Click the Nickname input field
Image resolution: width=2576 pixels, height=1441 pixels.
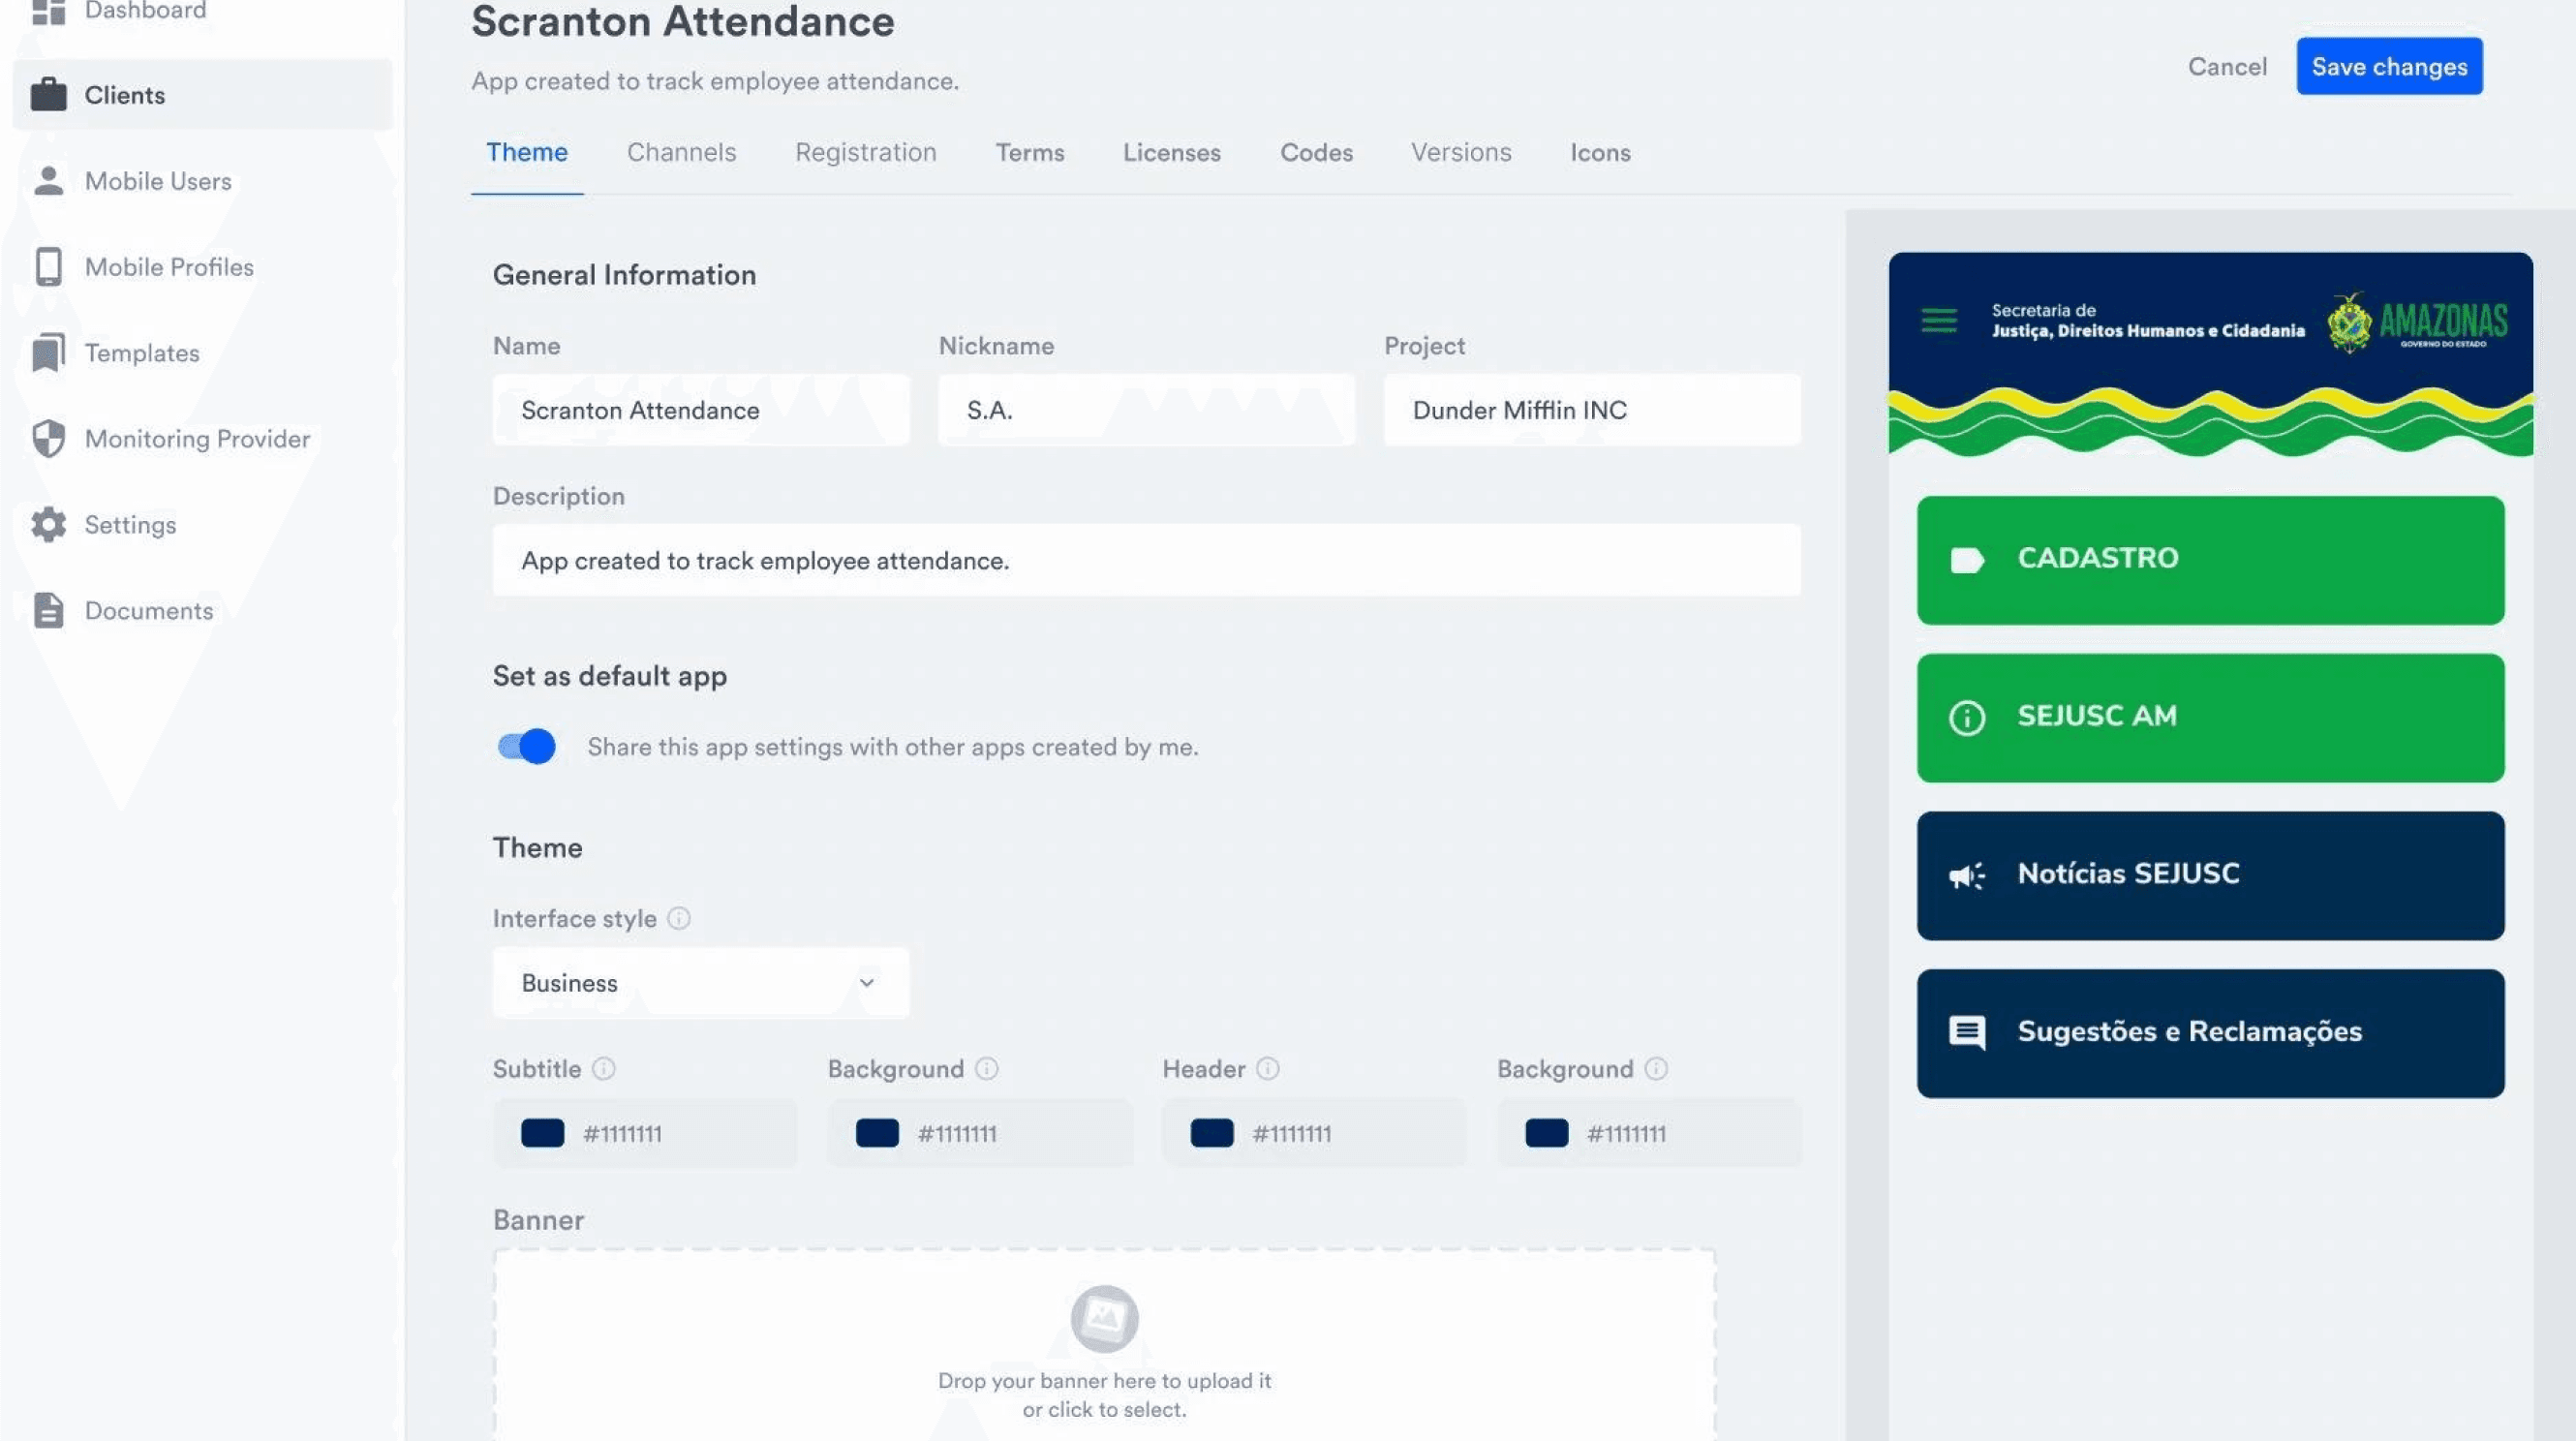(x=1145, y=410)
